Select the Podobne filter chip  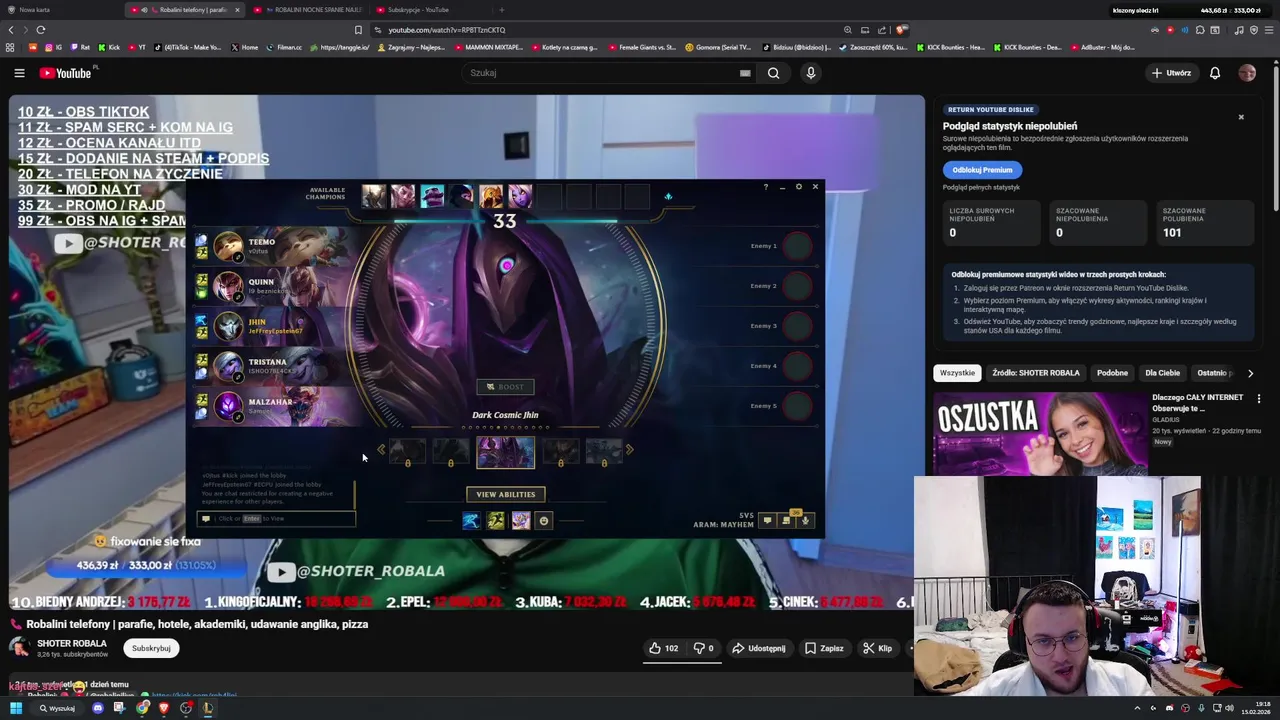(1112, 373)
